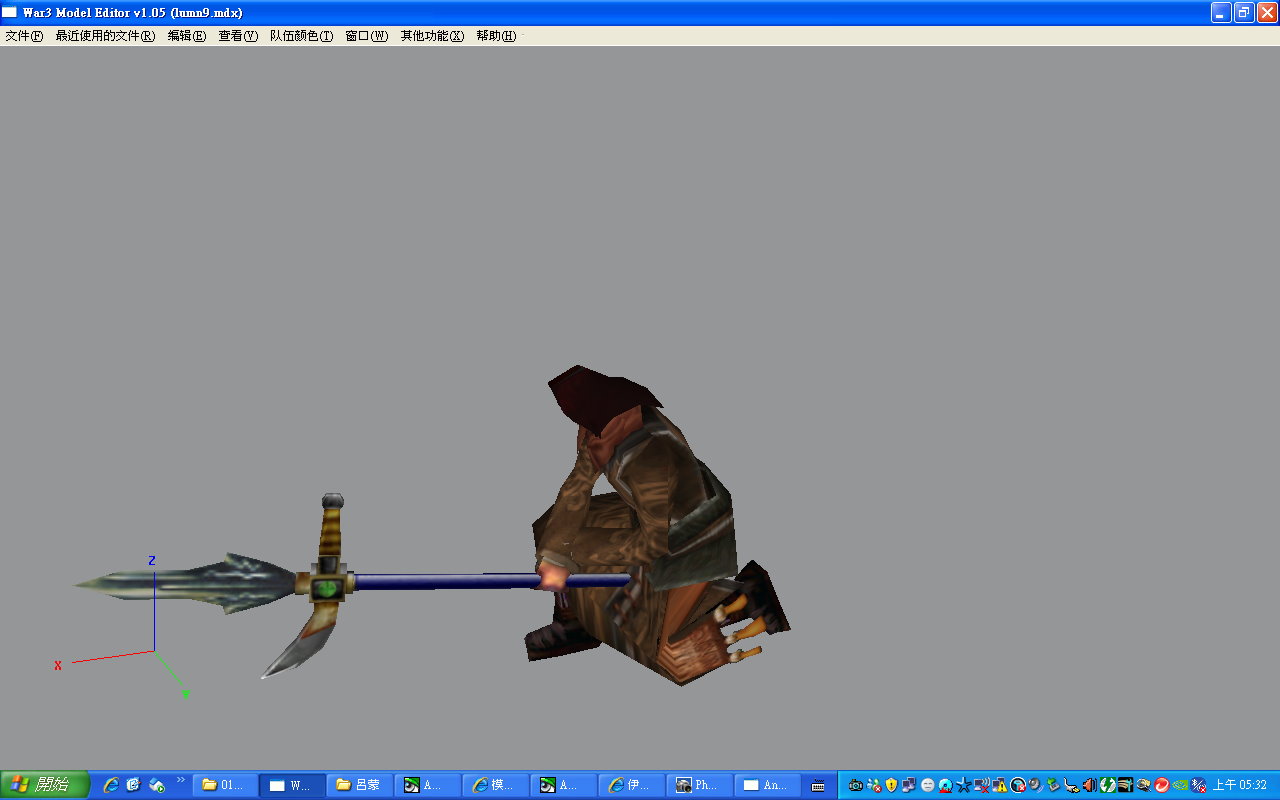This screenshot has width=1280, height=800.
Task: Click the spear blade on the model
Action: [x=185, y=582]
